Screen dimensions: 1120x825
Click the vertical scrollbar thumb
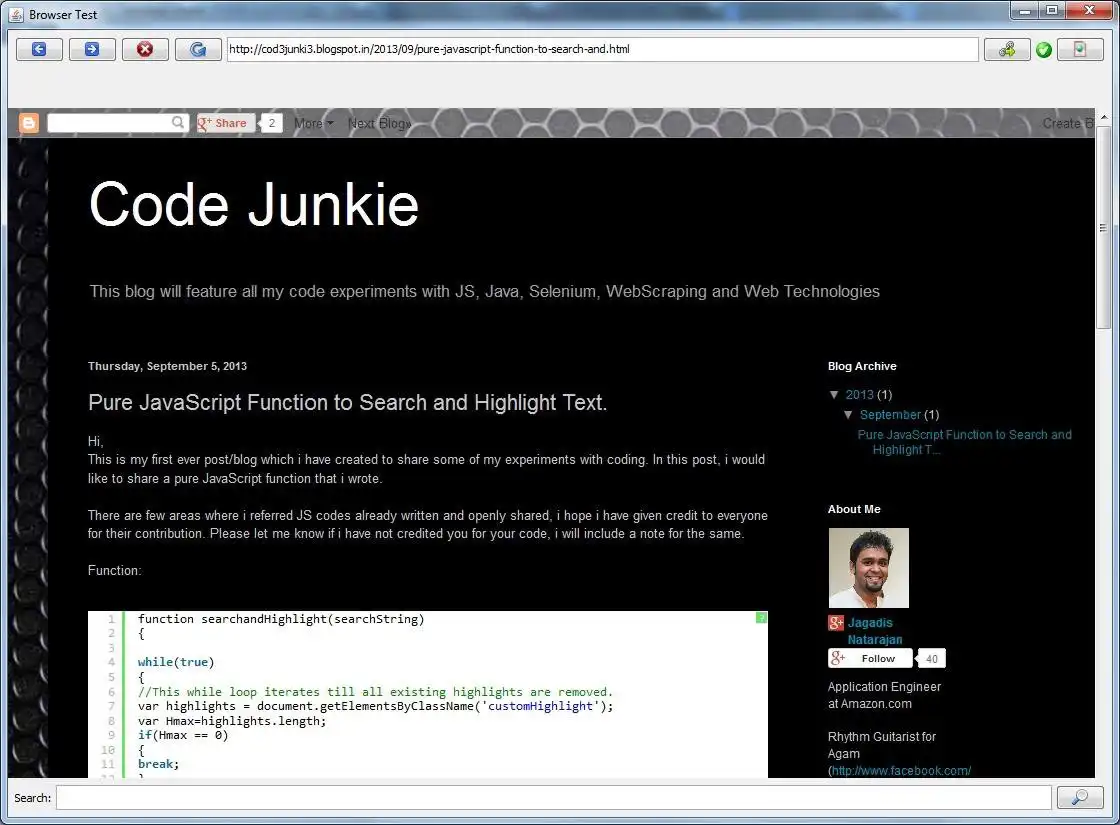point(1103,228)
